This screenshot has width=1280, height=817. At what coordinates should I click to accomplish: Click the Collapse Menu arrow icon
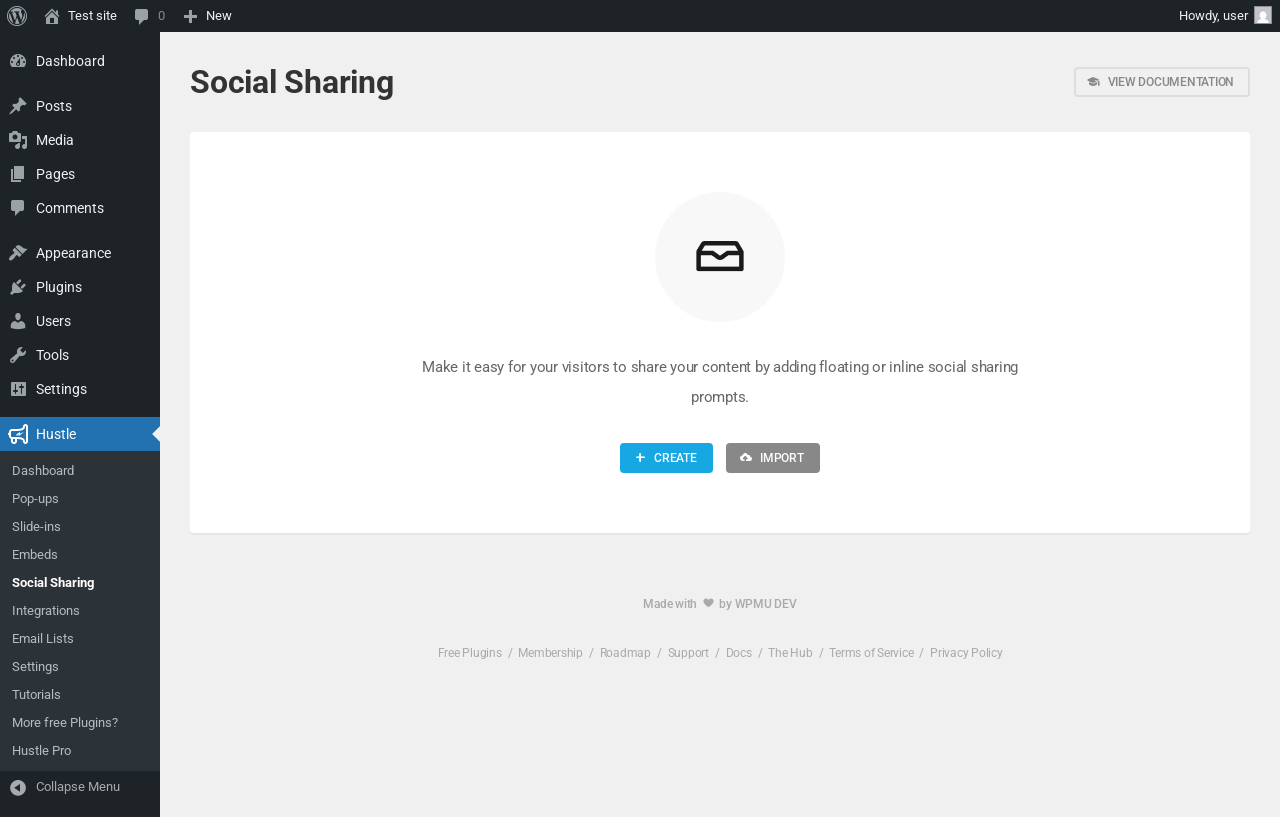pos(18,788)
